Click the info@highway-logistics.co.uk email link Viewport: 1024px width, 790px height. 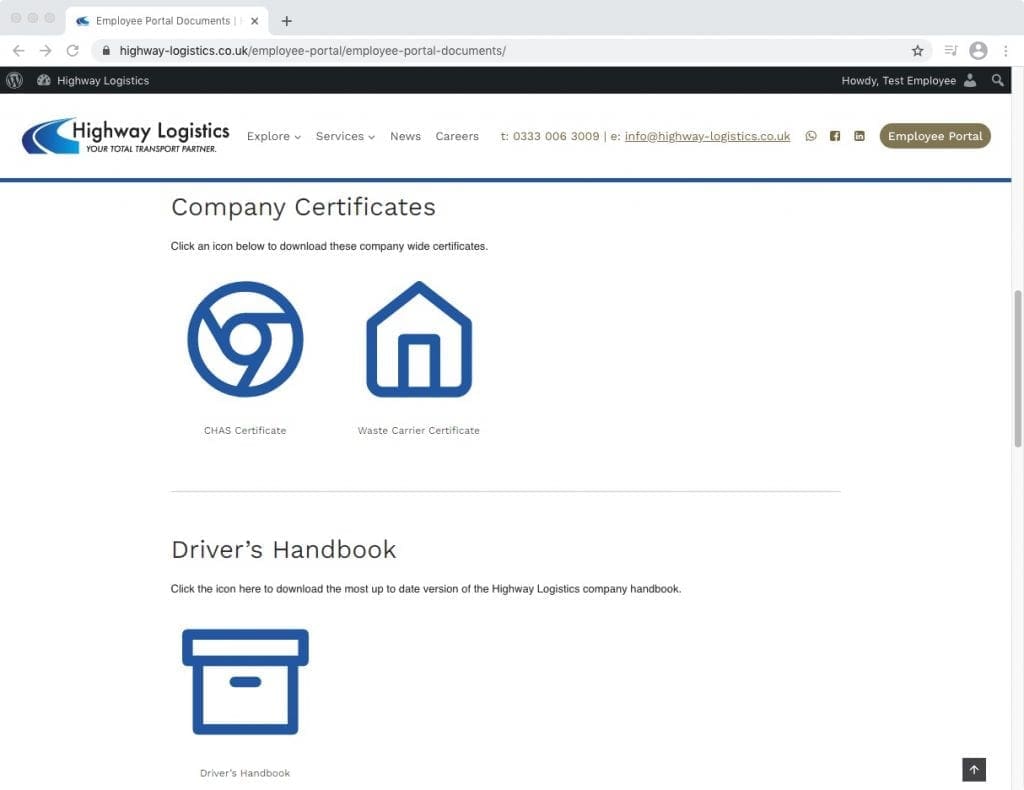(707, 136)
